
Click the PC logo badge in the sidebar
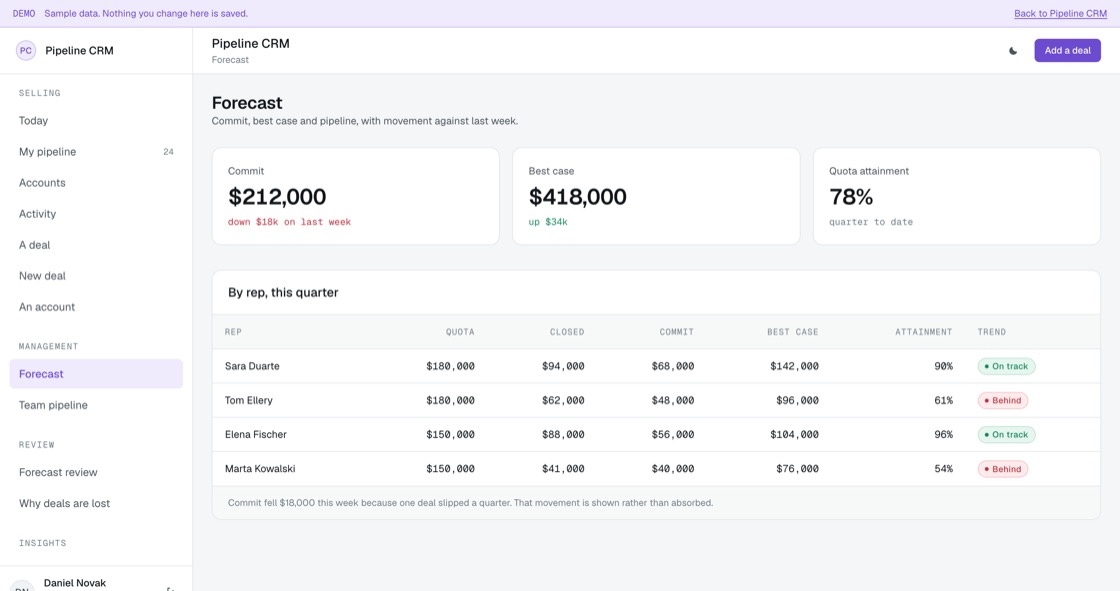tap(26, 51)
